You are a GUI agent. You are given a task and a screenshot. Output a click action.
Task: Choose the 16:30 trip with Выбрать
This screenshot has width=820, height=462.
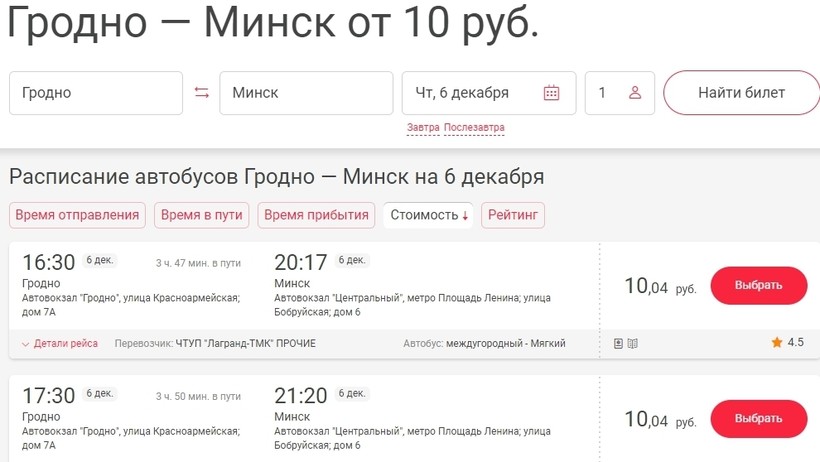point(759,285)
